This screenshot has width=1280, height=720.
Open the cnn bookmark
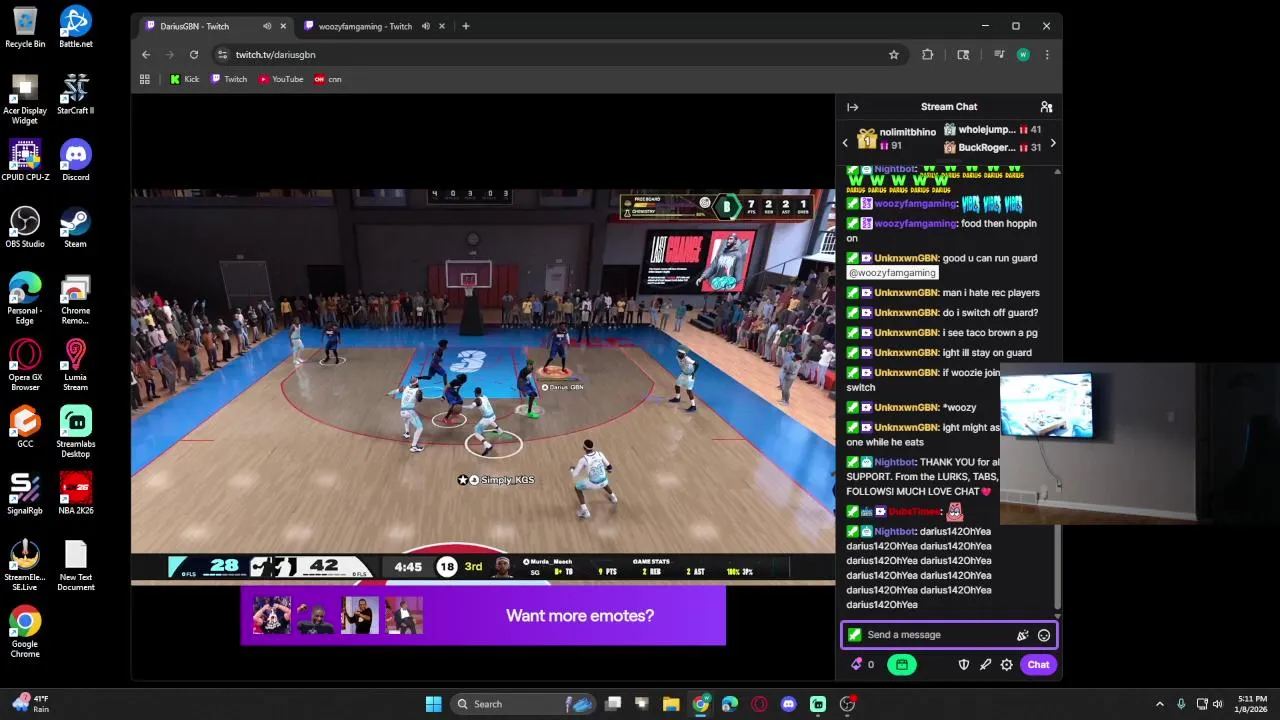[x=328, y=79]
